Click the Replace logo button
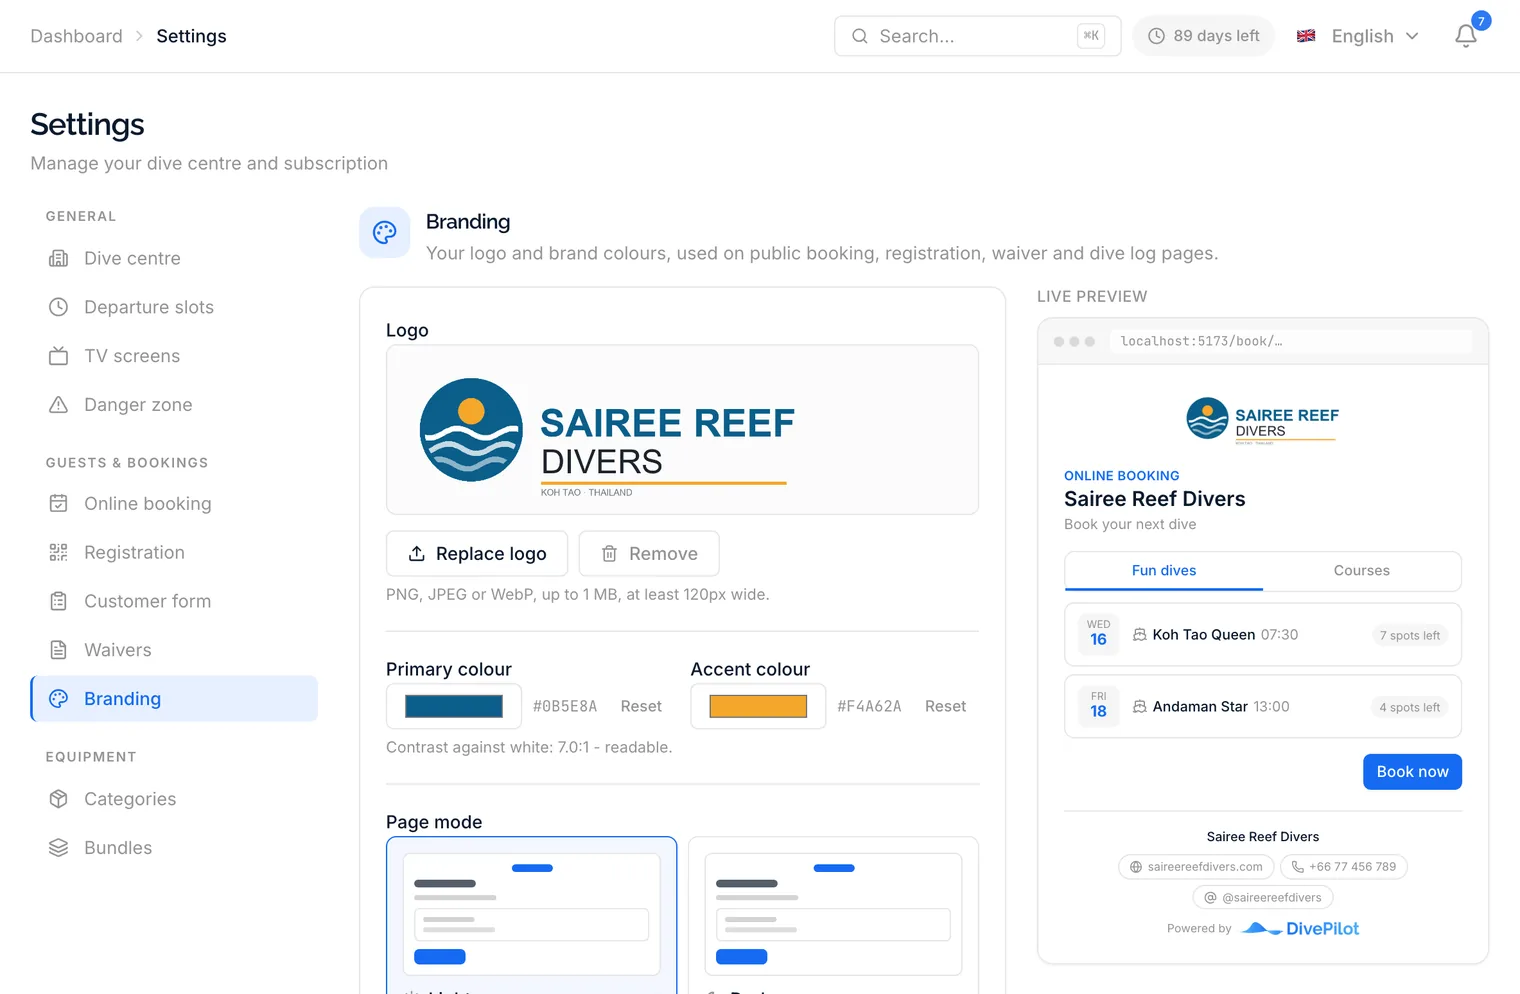This screenshot has height=994, width=1520. pos(477,554)
